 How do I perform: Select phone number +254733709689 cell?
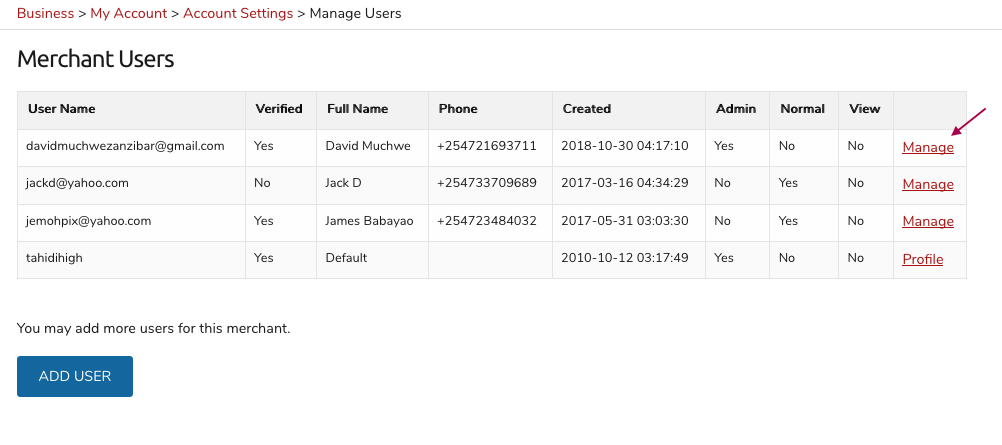pos(490,185)
